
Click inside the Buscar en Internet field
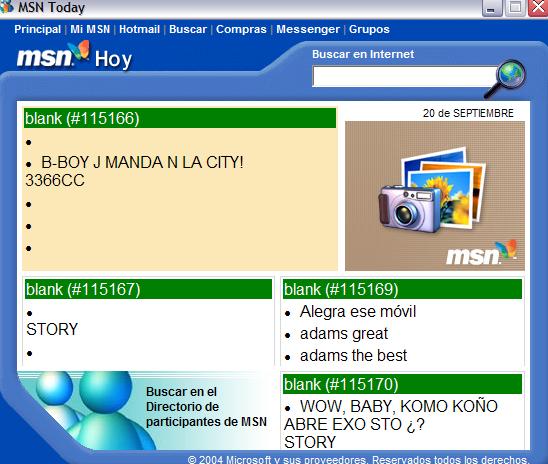405,77
